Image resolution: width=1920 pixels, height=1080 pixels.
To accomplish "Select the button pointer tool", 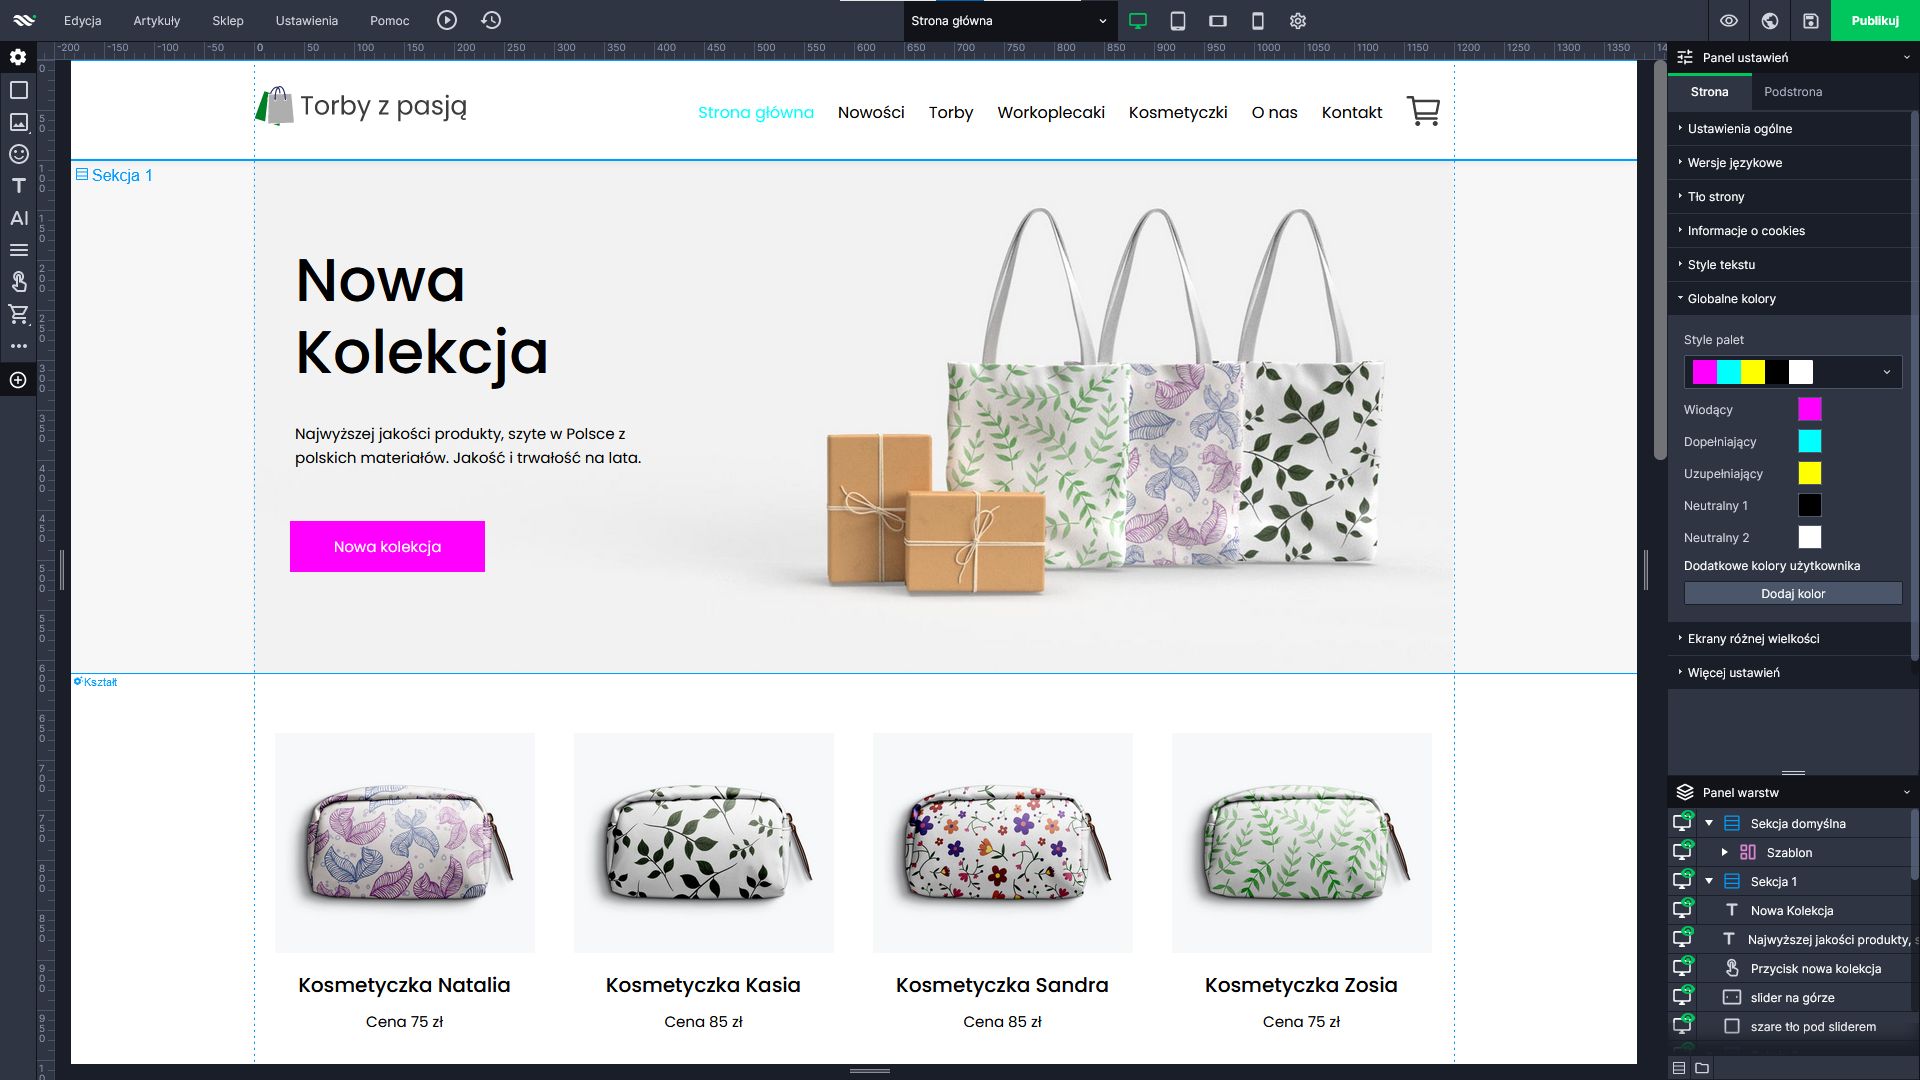I will [18, 282].
